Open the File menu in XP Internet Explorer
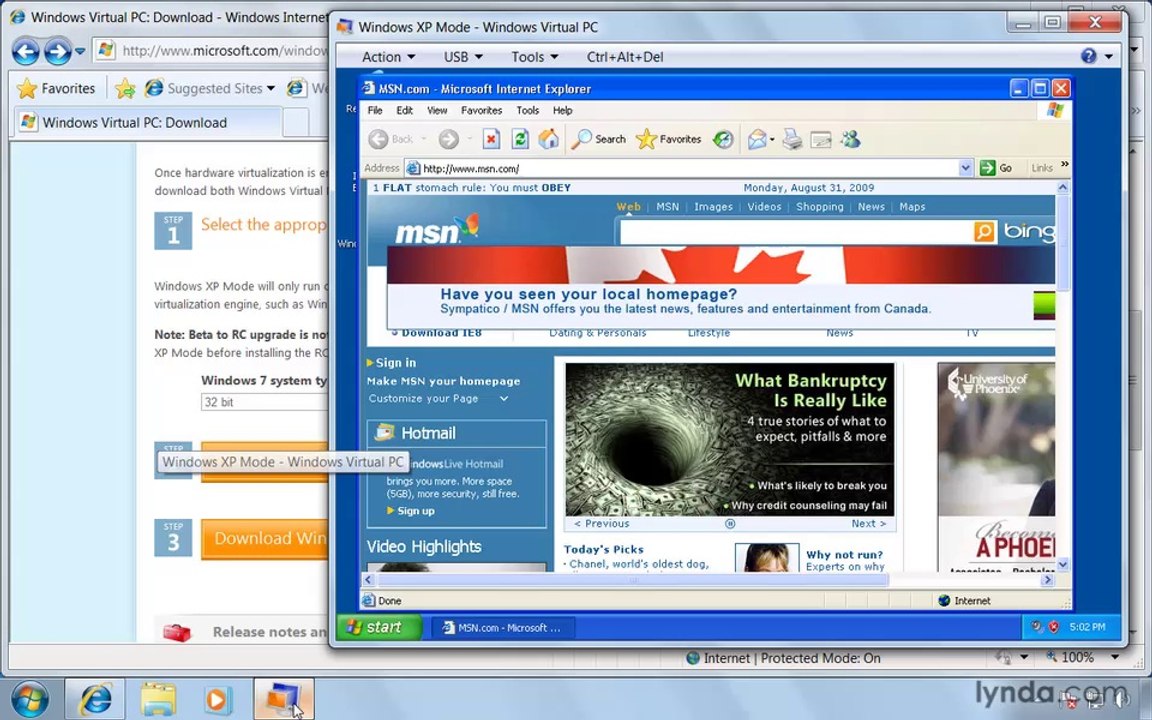The height and width of the screenshot is (720, 1152). (x=375, y=110)
